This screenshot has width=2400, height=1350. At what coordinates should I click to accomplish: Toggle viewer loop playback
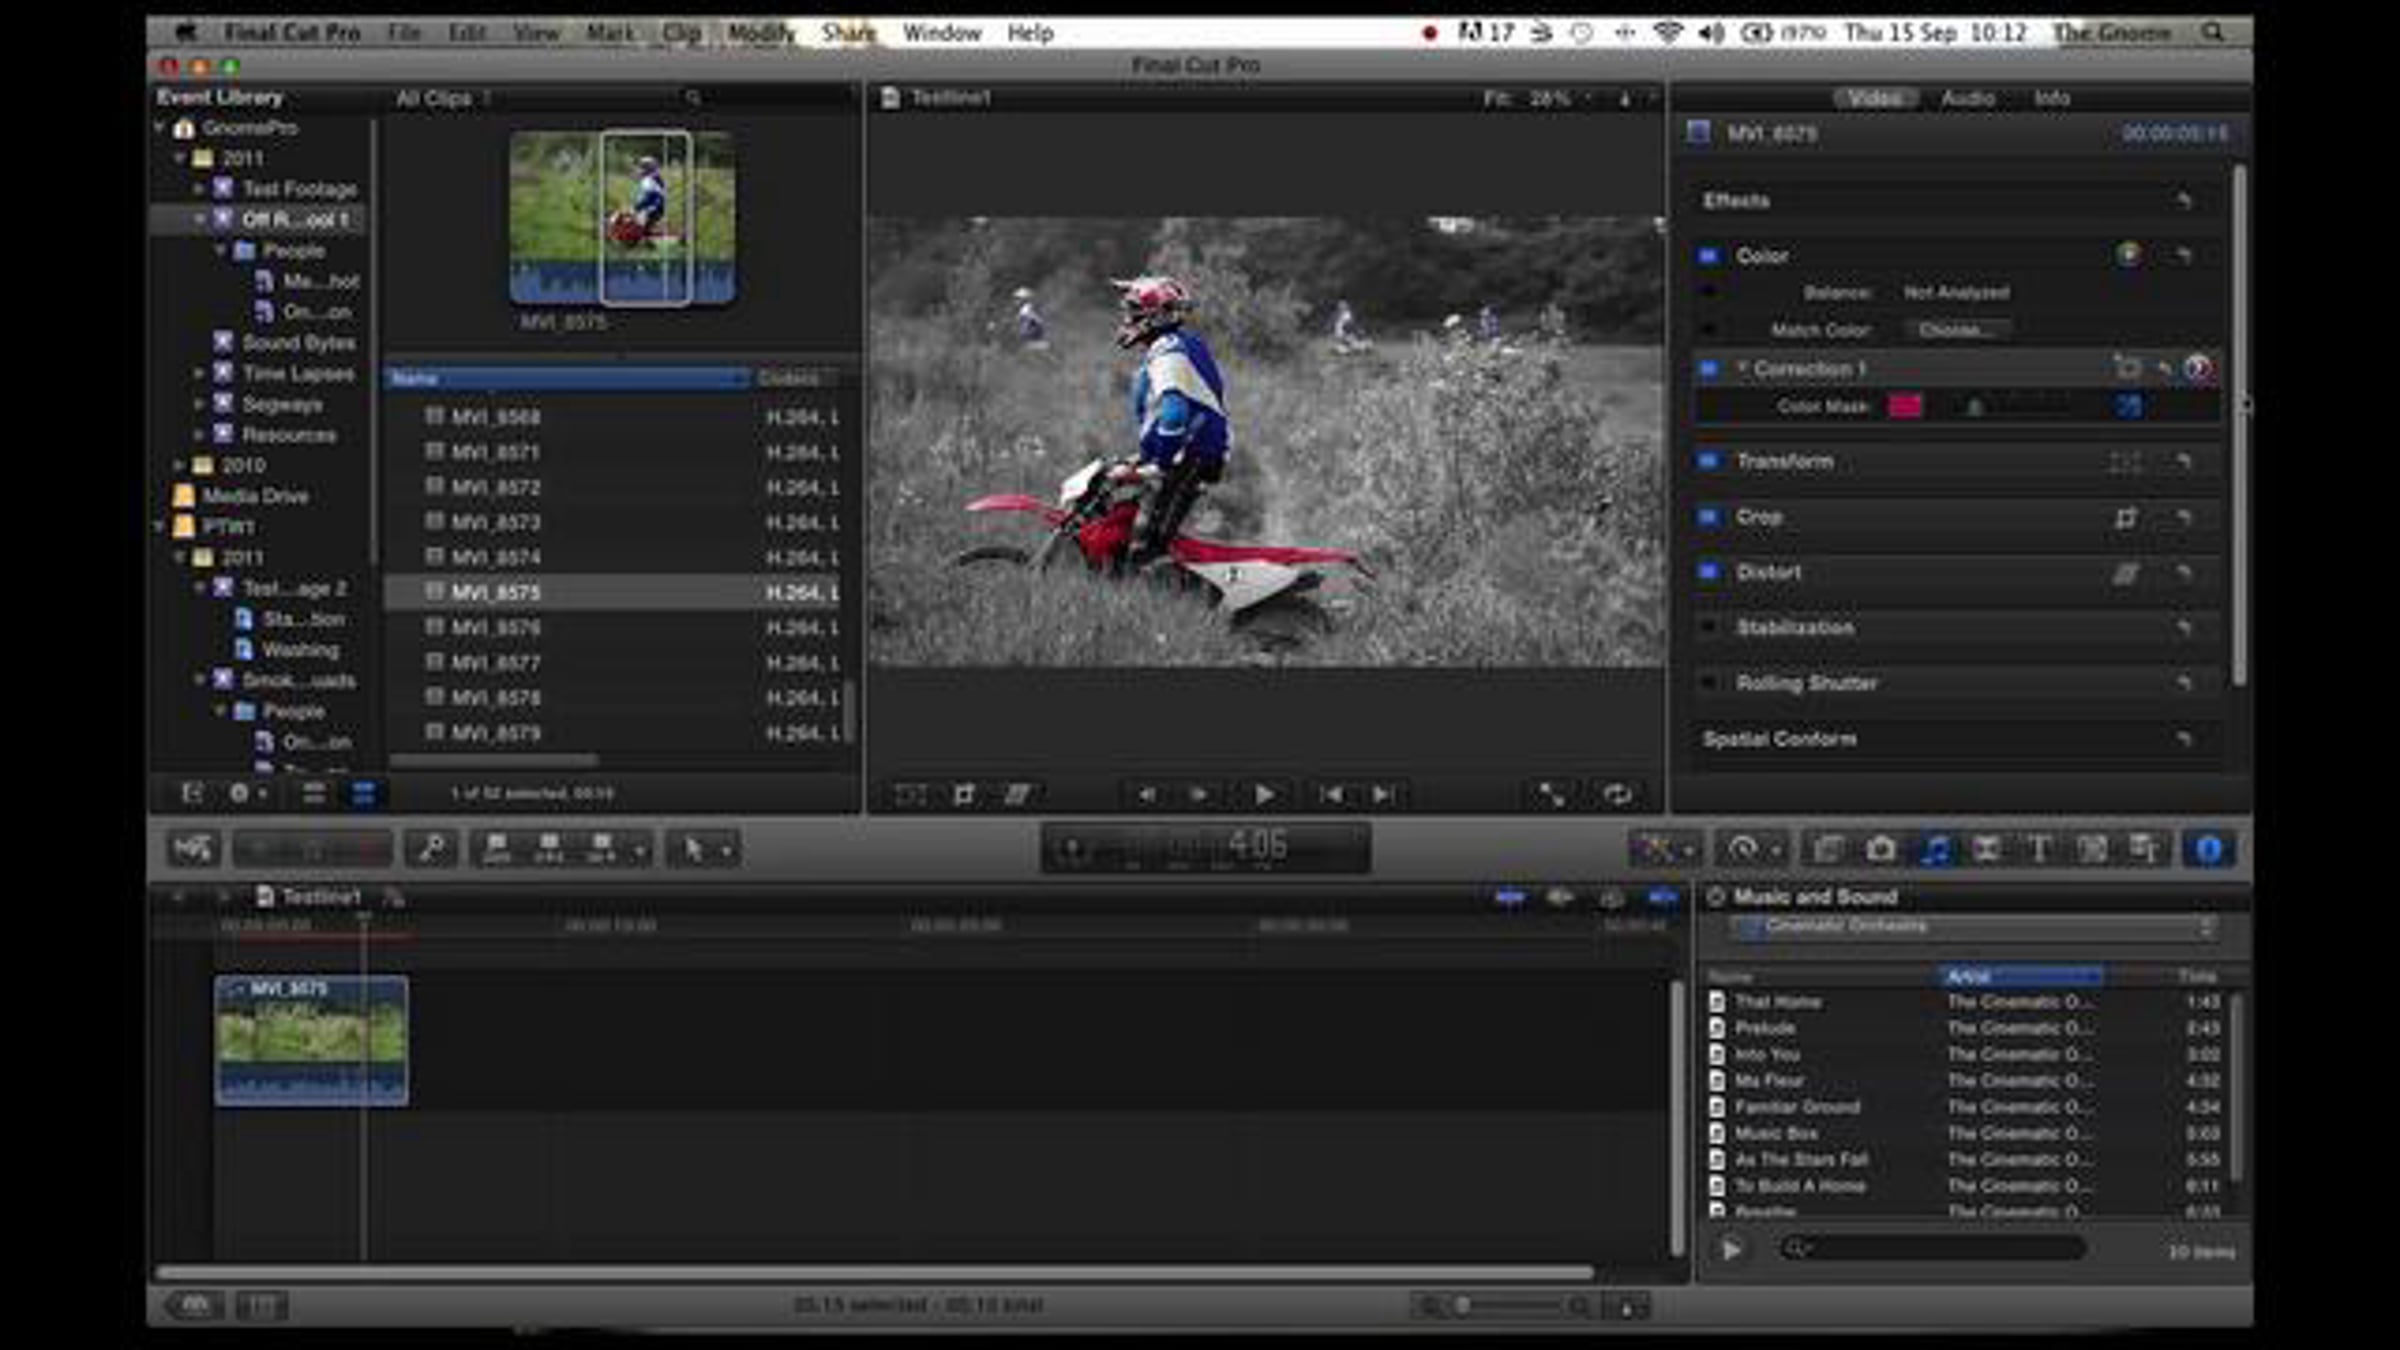coord(1617,795)
